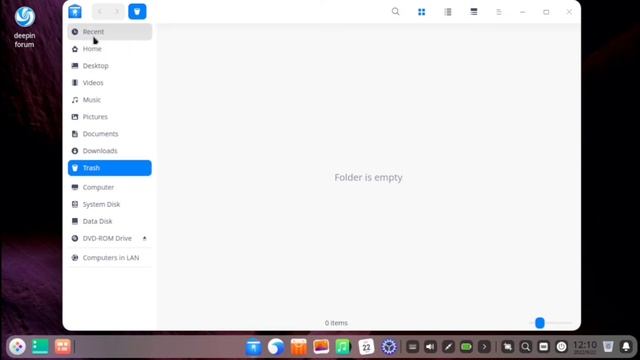Viewport: 640px width, 360px height.
Task: Switch to list view
Action: 448,12
